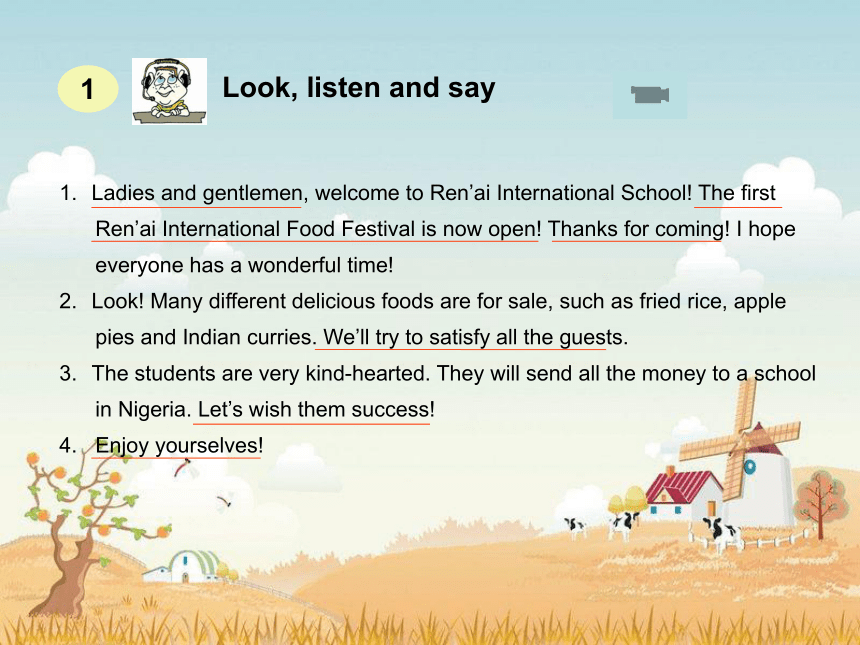860x645 pixels.
Task: Click "We'll try to satisfy all the guests"
Action: click(472, 337)
